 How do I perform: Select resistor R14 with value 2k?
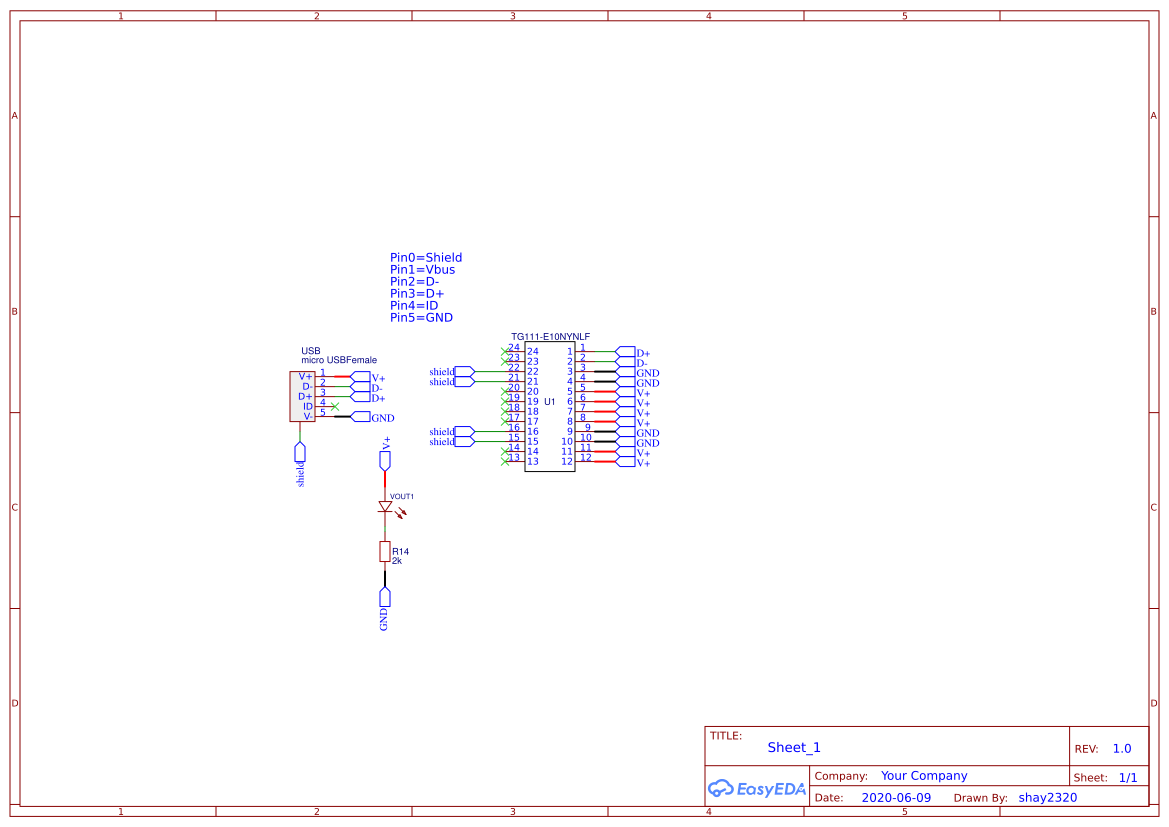click(x=385, y=549)
